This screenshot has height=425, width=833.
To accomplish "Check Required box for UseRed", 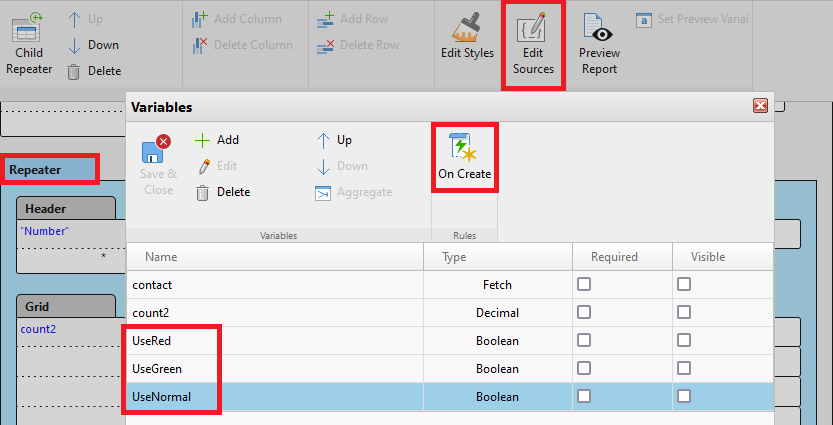I will (584, 341).
